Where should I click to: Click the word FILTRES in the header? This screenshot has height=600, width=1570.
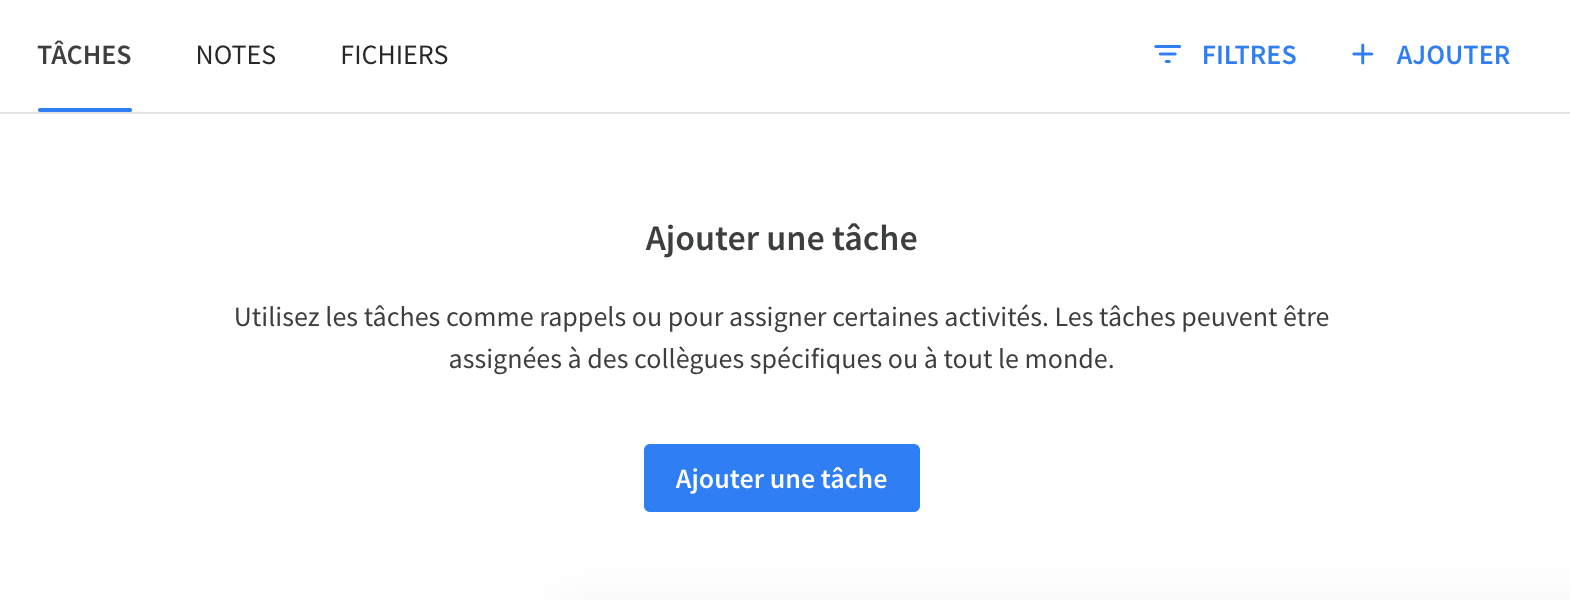(x=1249, y=55)
